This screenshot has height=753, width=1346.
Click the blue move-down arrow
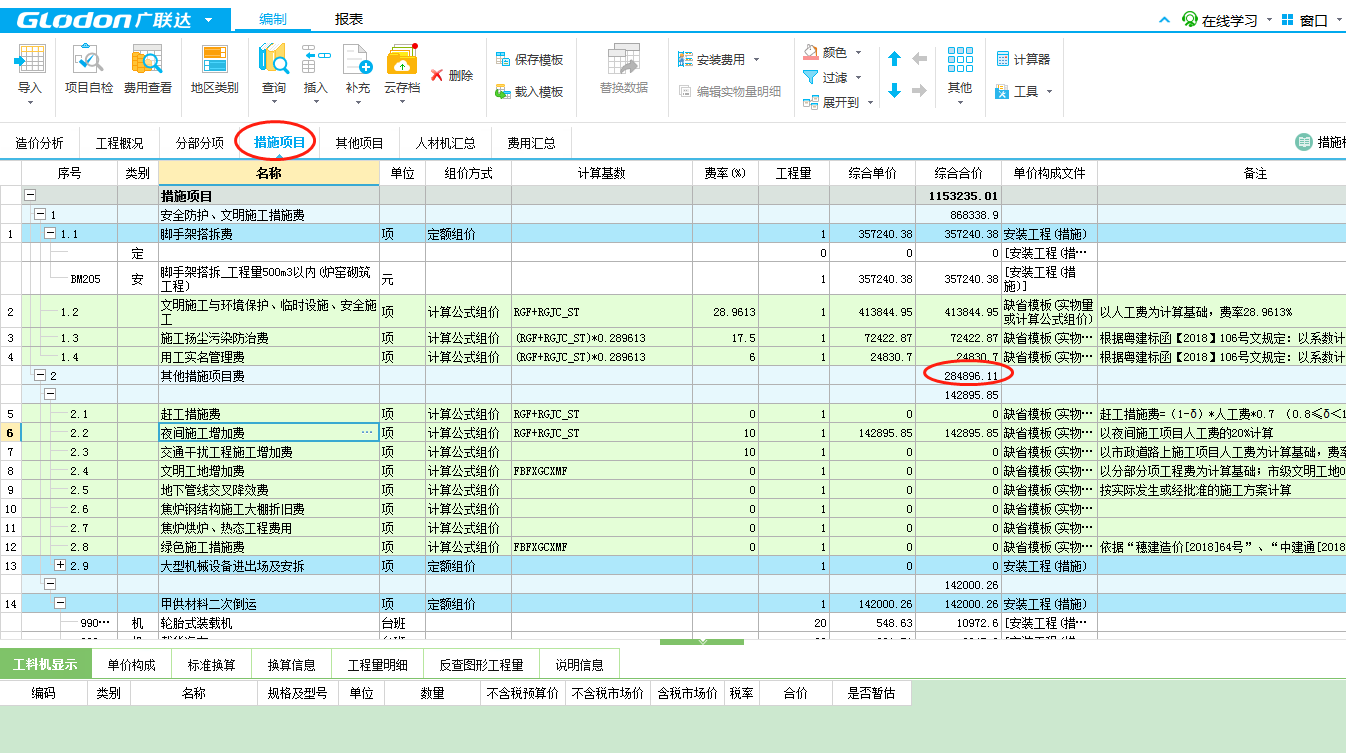click(895, 91)
